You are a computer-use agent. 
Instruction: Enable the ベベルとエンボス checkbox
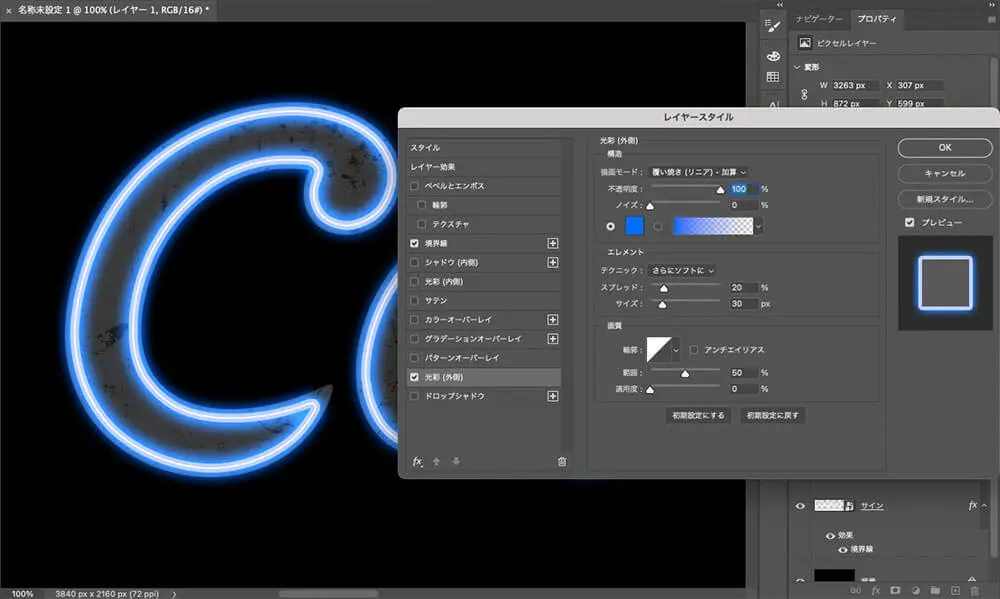point(415,186)
